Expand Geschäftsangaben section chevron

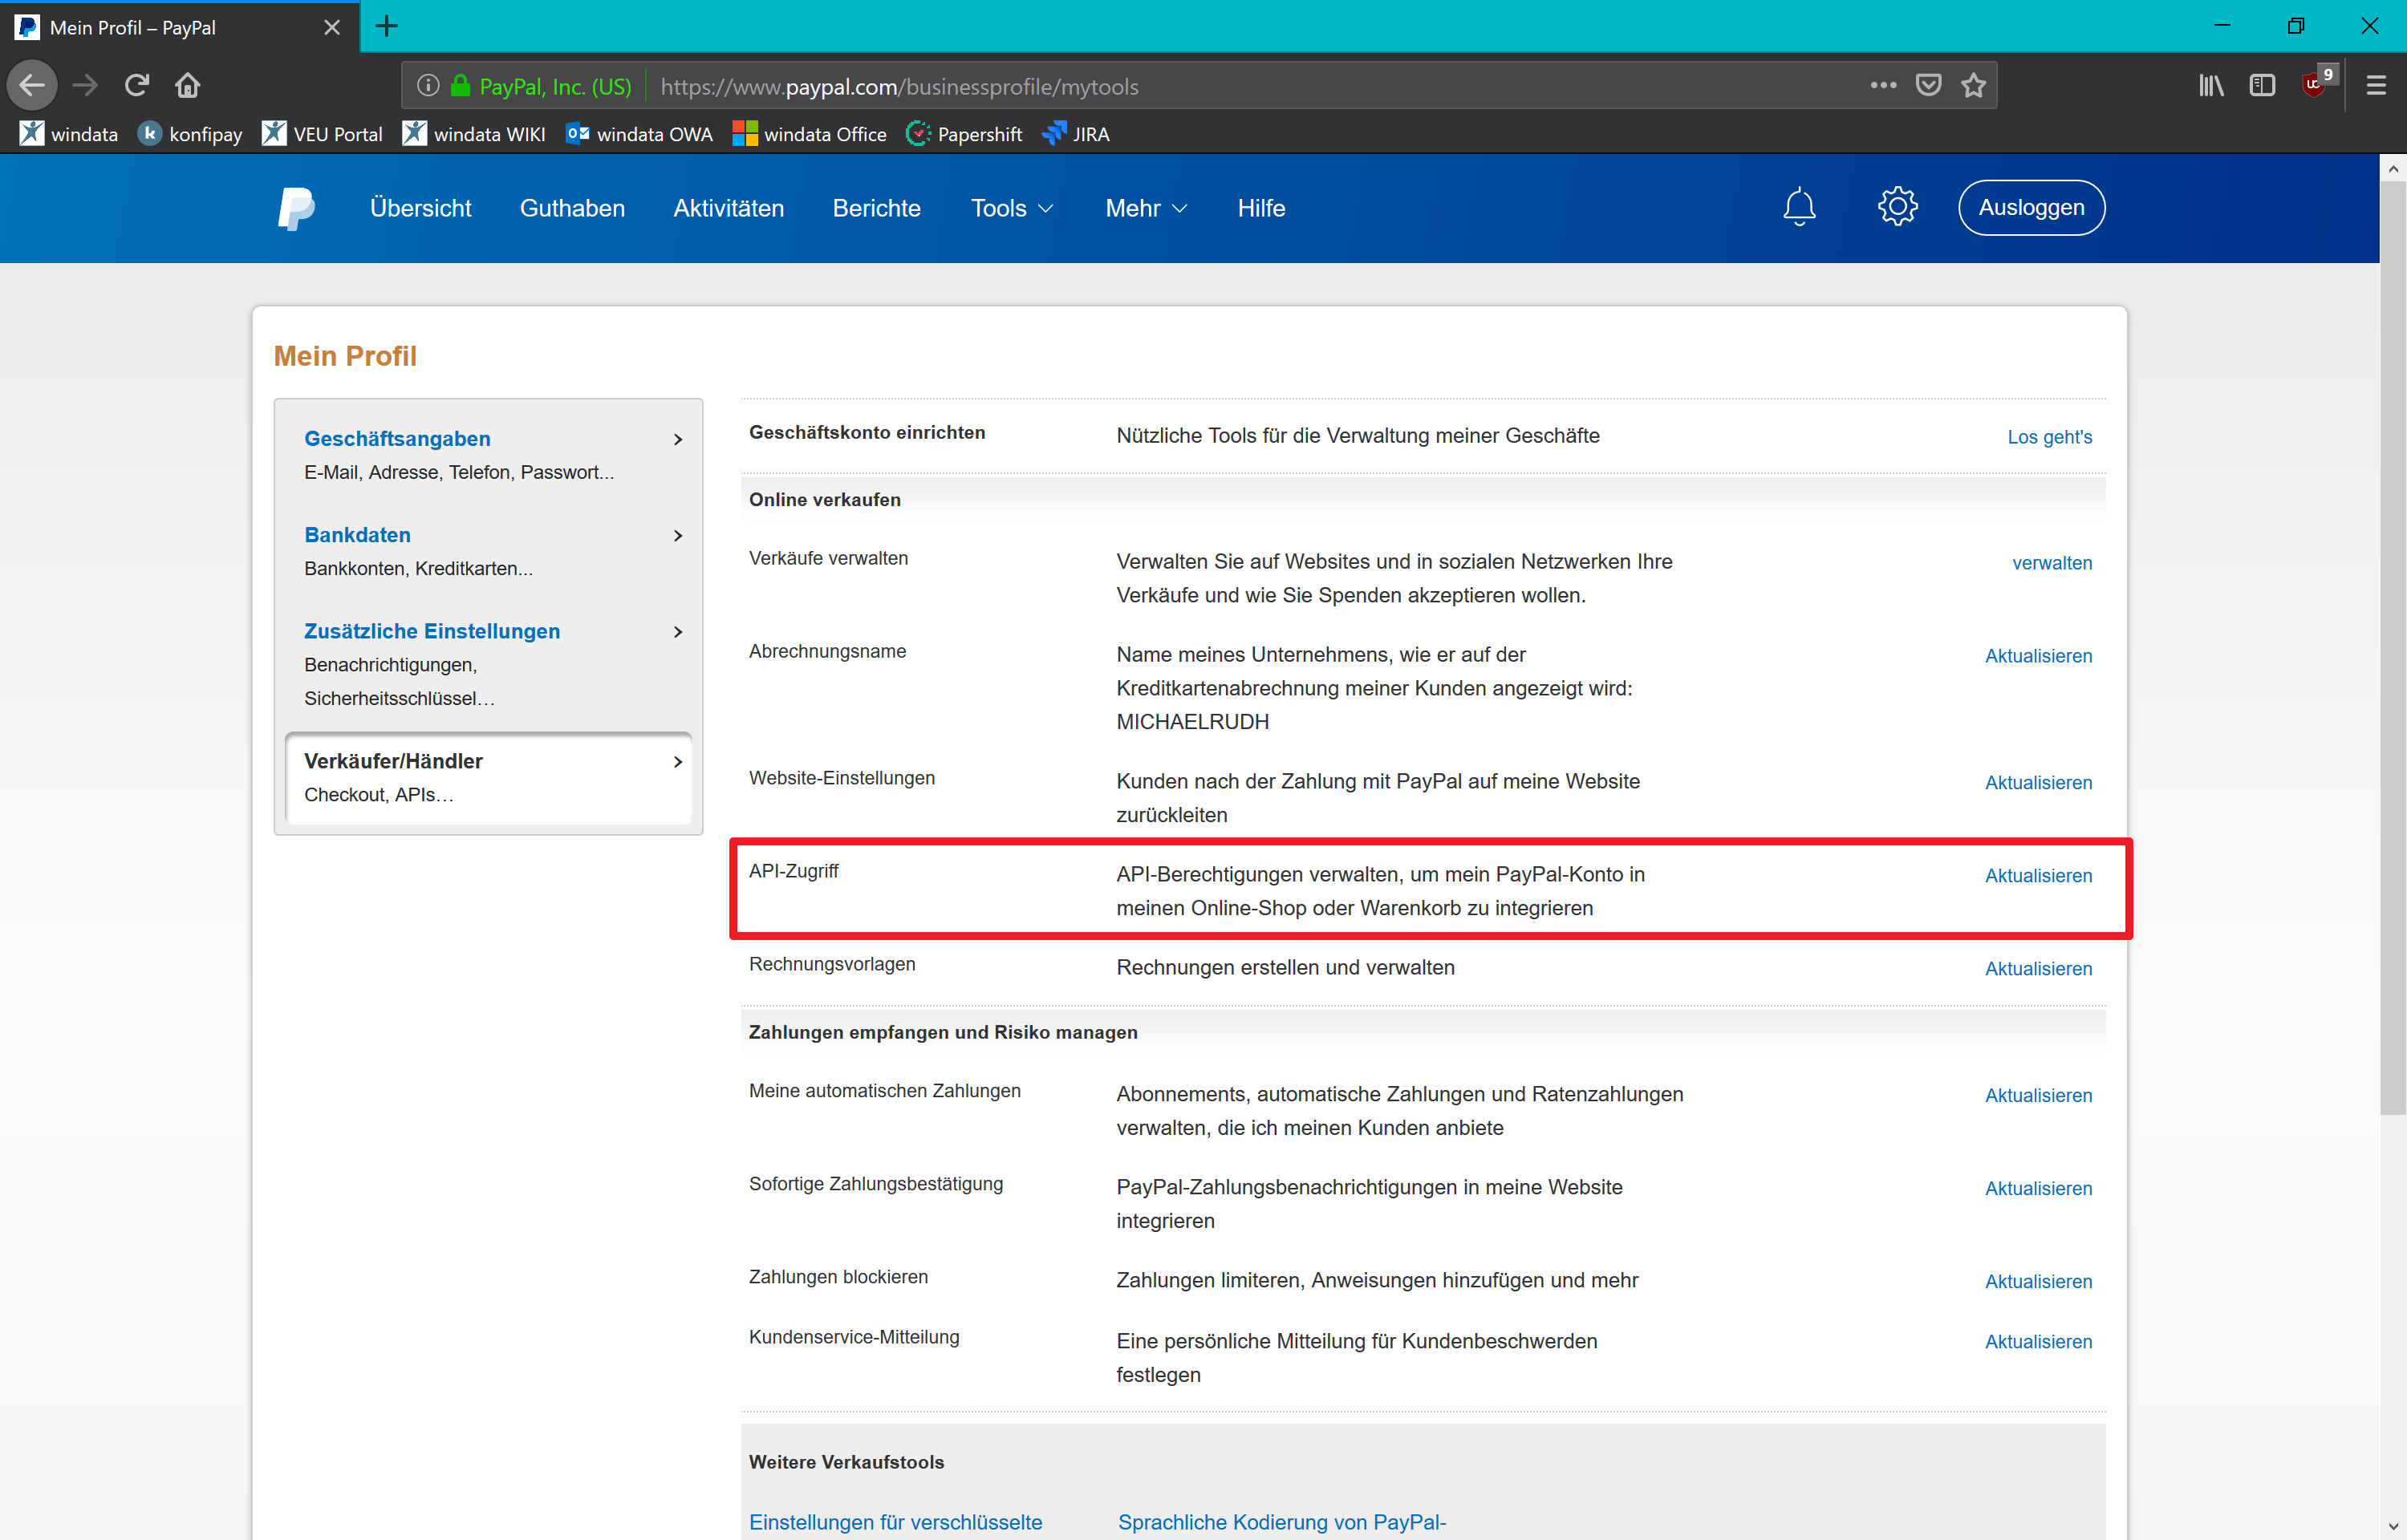tap(678, 439)
